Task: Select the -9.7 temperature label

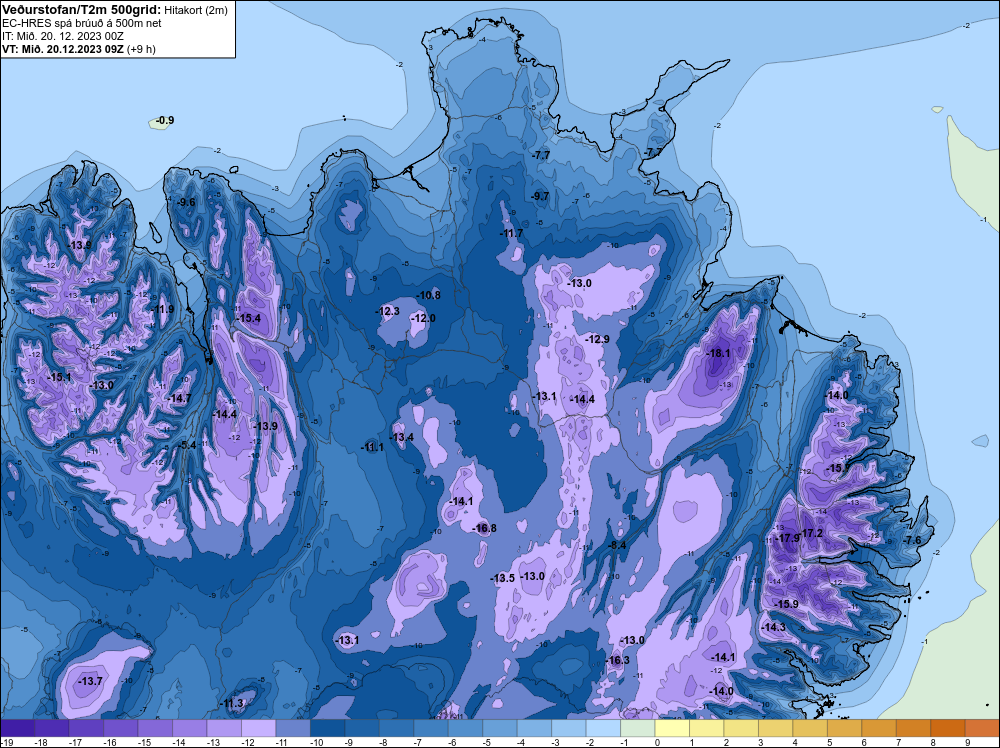Action: (540, 196)
